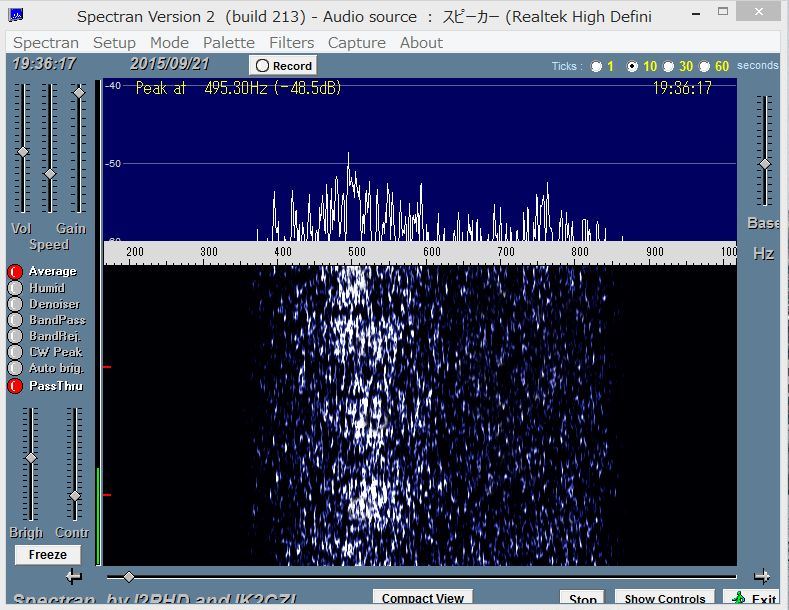The image size is (789, 610).
Task: Maximize the Spectran window
Action: click(723, 12)
